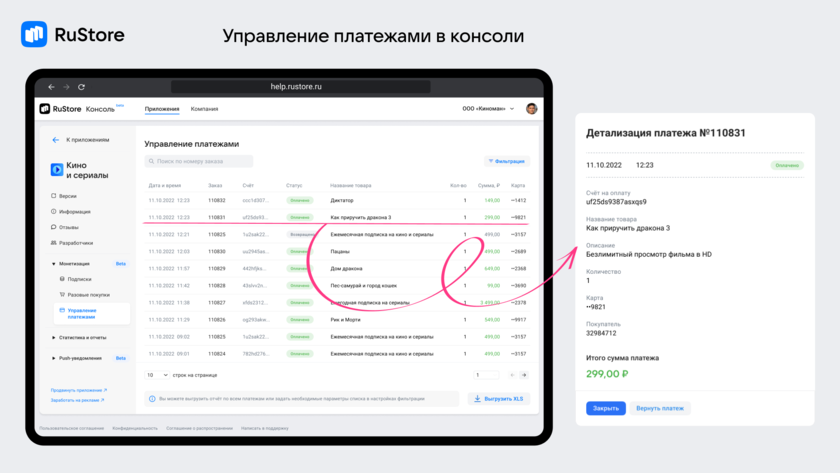Switch to the Компания tab
840x473 pixels.
click(204, 109)
